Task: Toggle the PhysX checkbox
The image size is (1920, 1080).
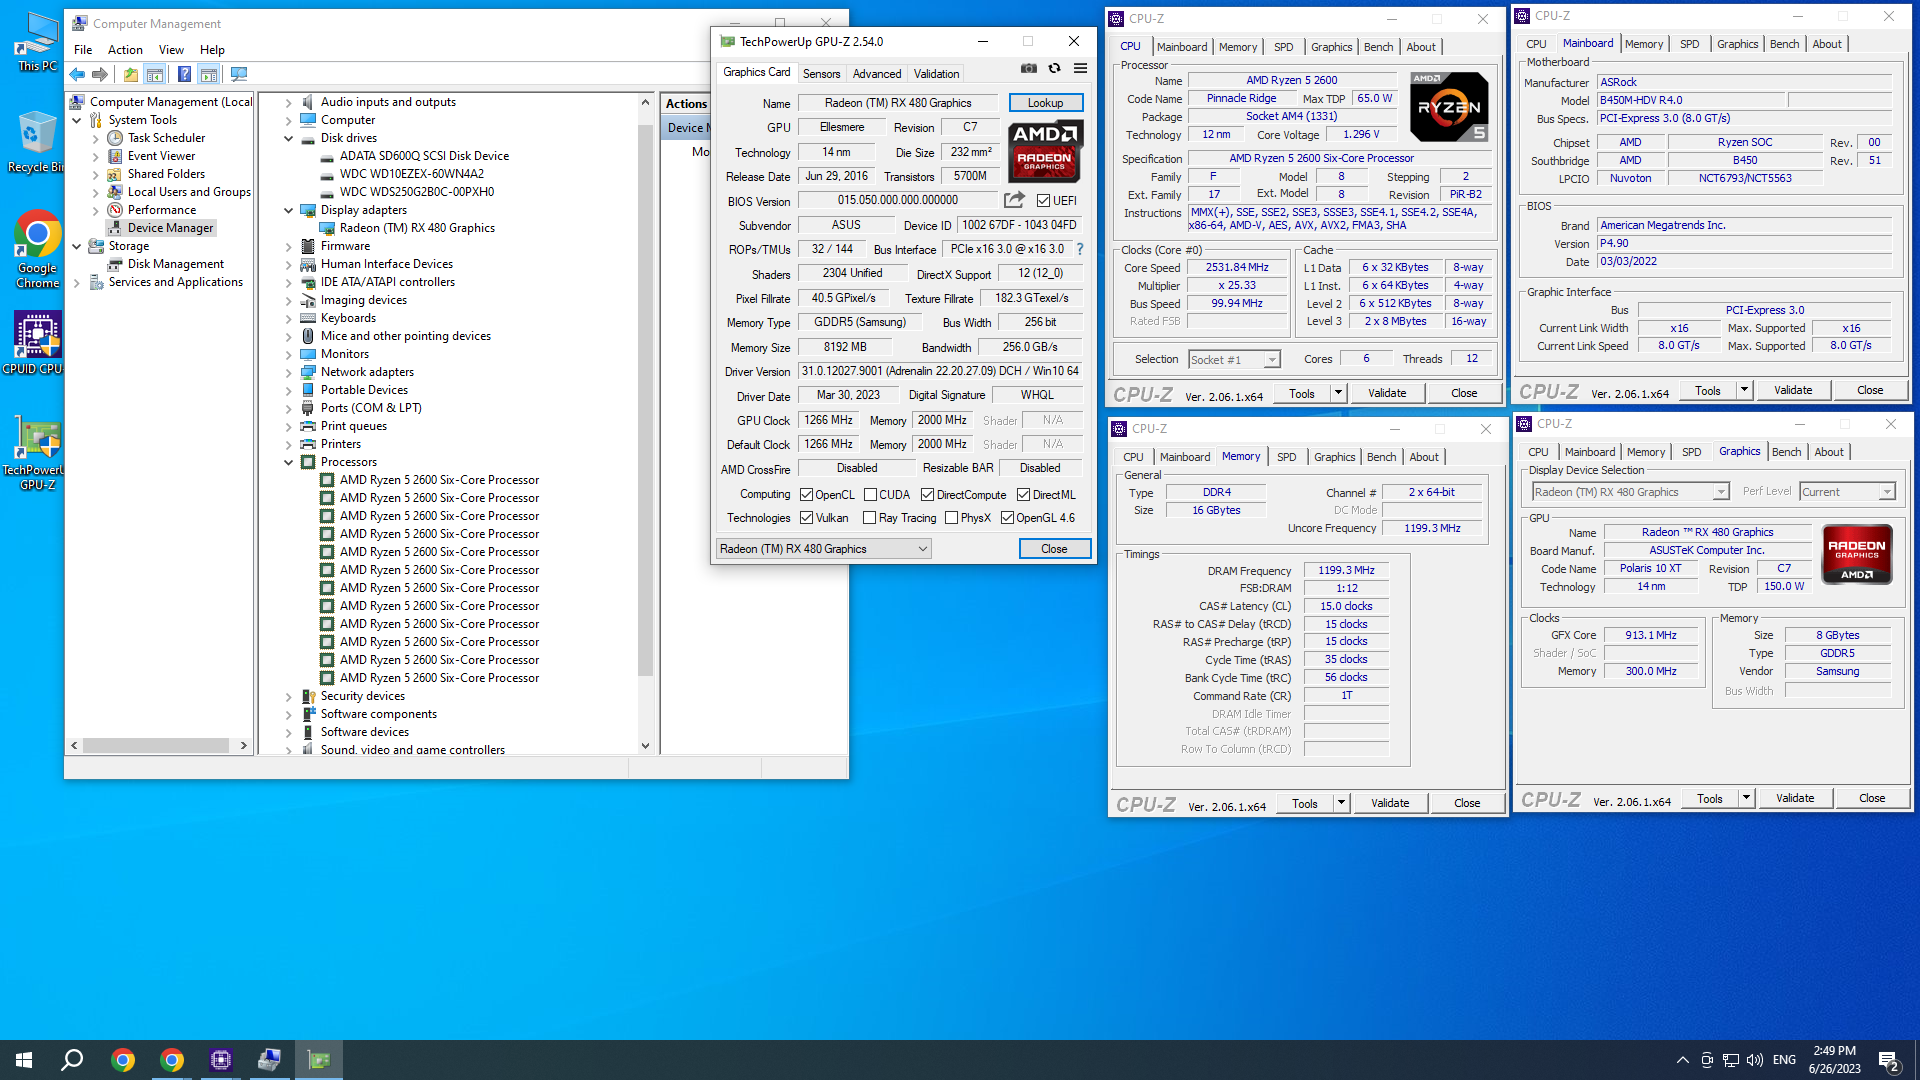Action: (951, 518)
